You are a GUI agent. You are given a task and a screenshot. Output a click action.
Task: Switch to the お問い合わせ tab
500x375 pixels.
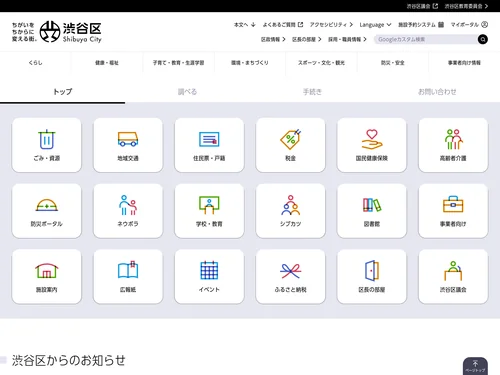pyautogui.click(x=437, y=92)
